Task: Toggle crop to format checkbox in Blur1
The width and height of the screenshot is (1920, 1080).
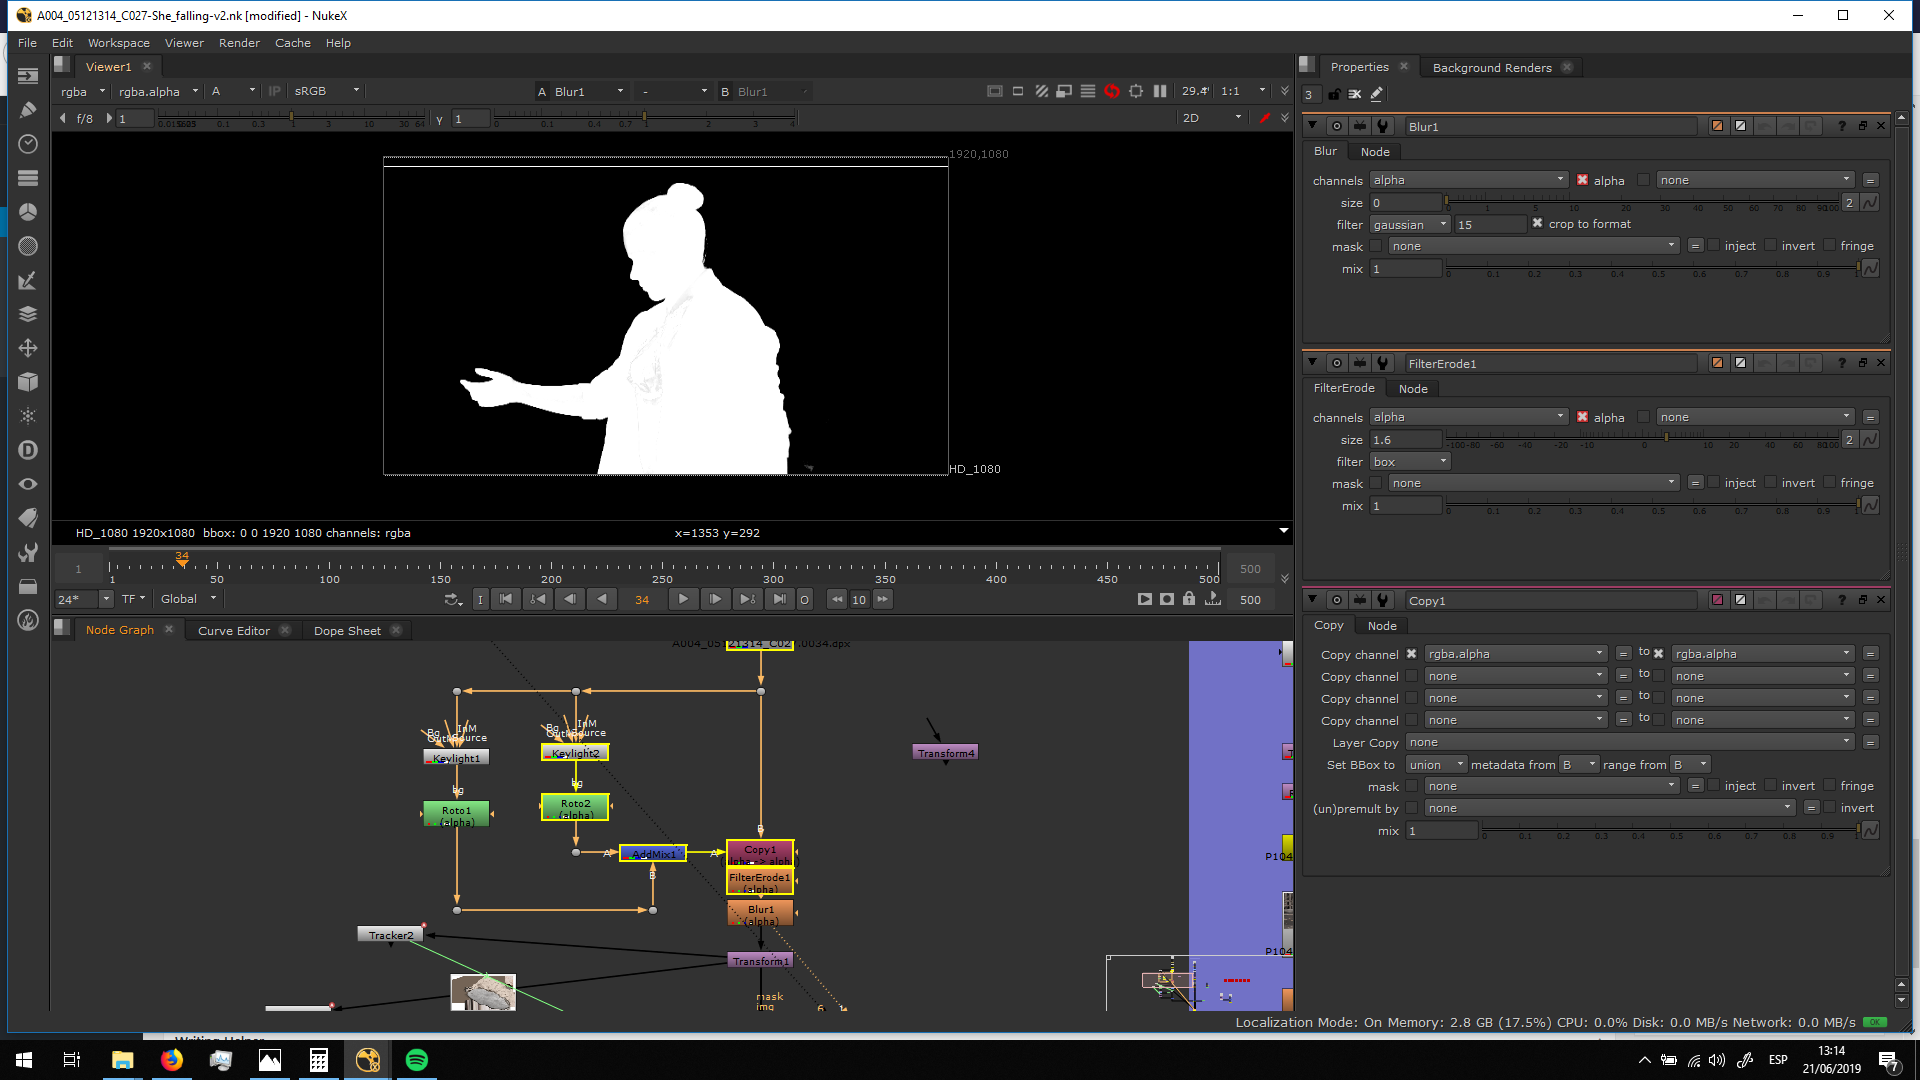Action: coord(1538,224)
